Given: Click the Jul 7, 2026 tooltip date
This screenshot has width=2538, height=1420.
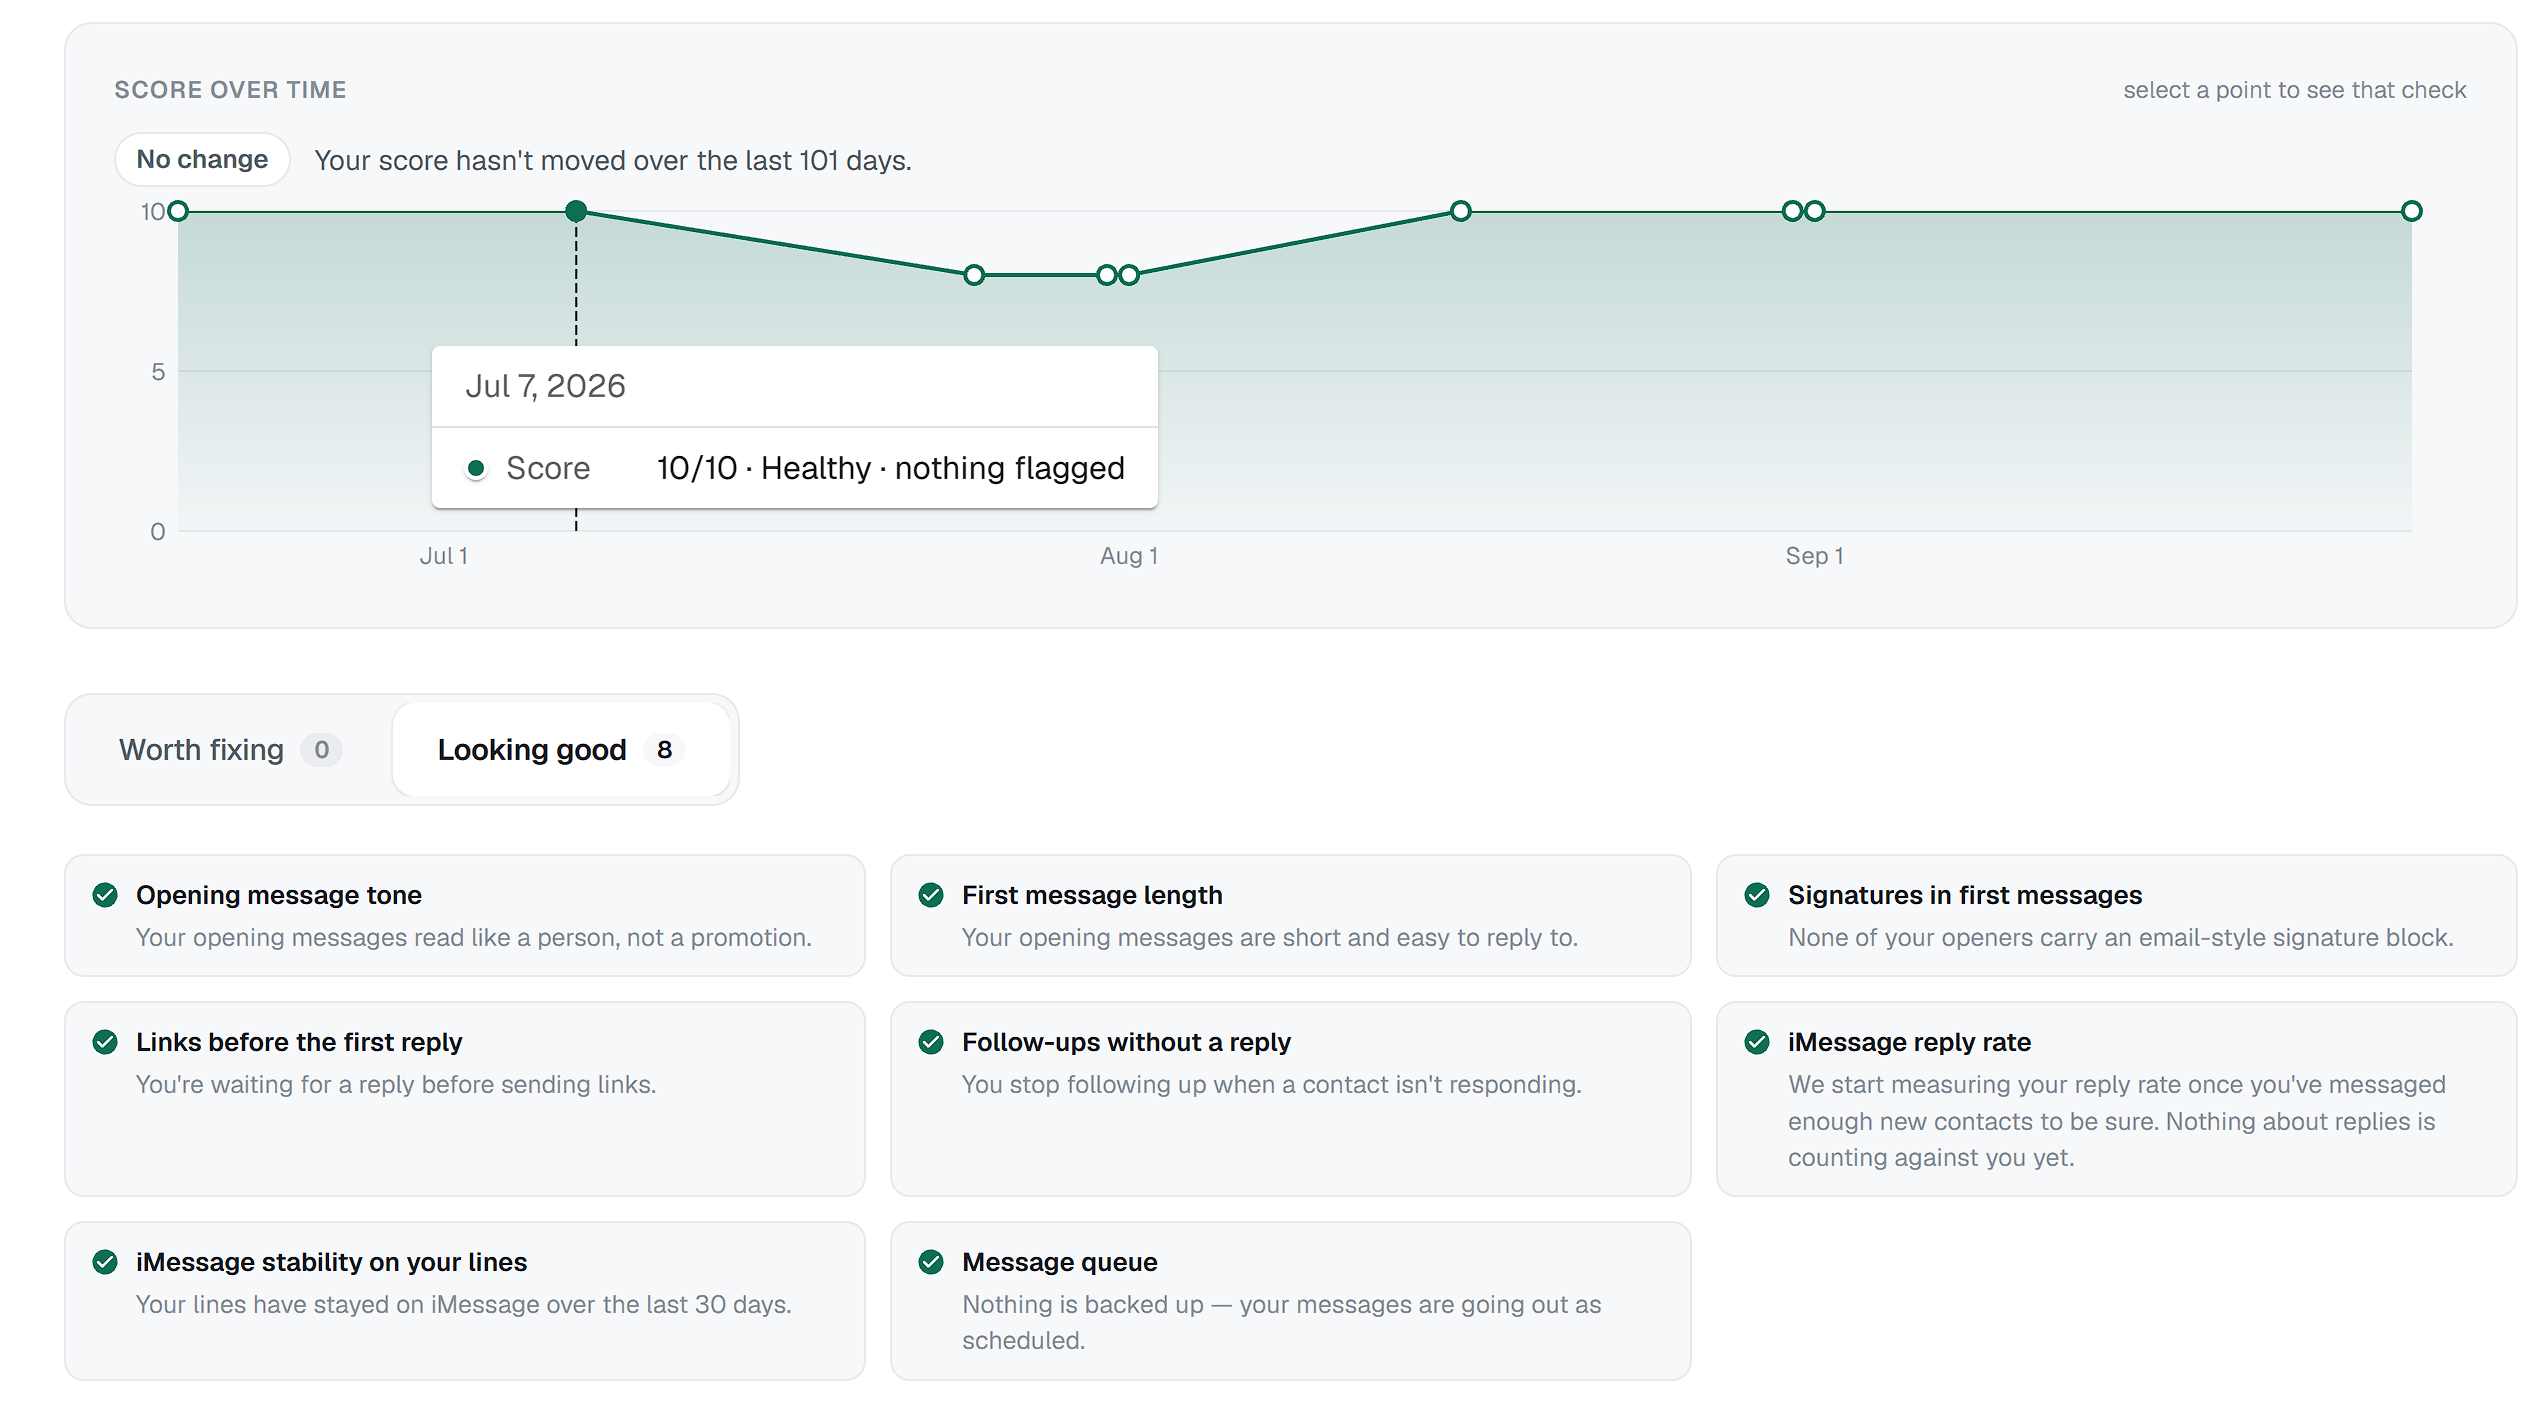Looking at the screenshot, I should pyautogui.click(x=545, y=386).
